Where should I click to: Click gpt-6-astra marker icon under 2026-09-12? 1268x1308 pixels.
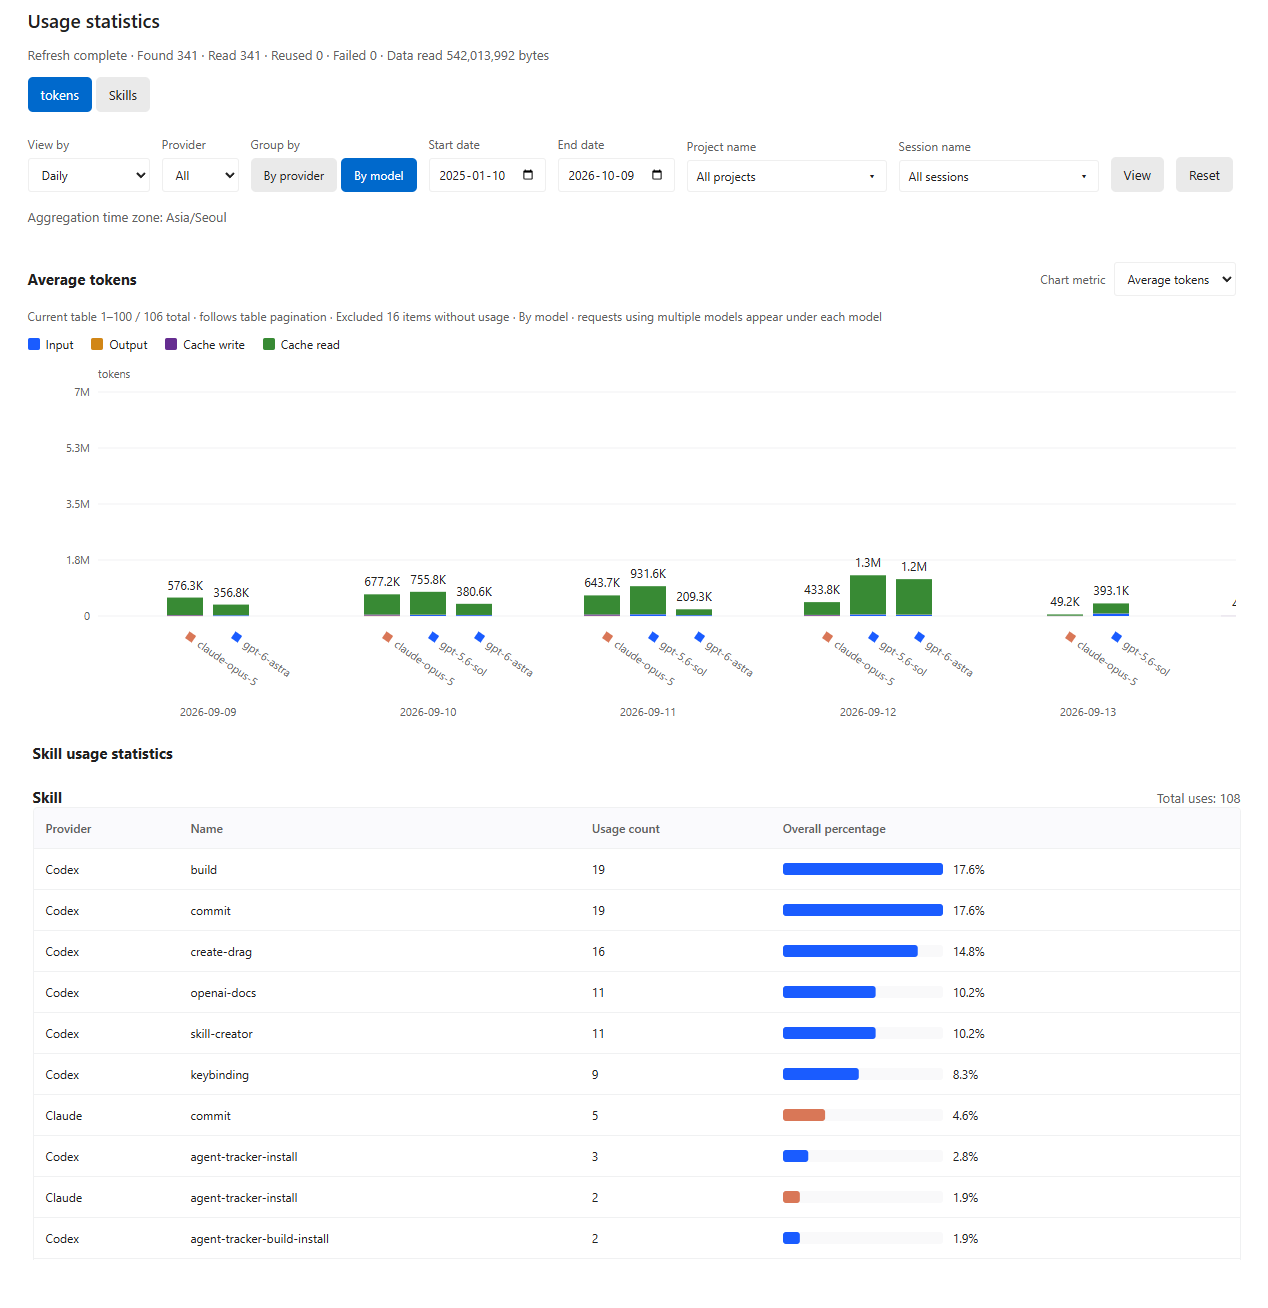[x=919, y=637]
